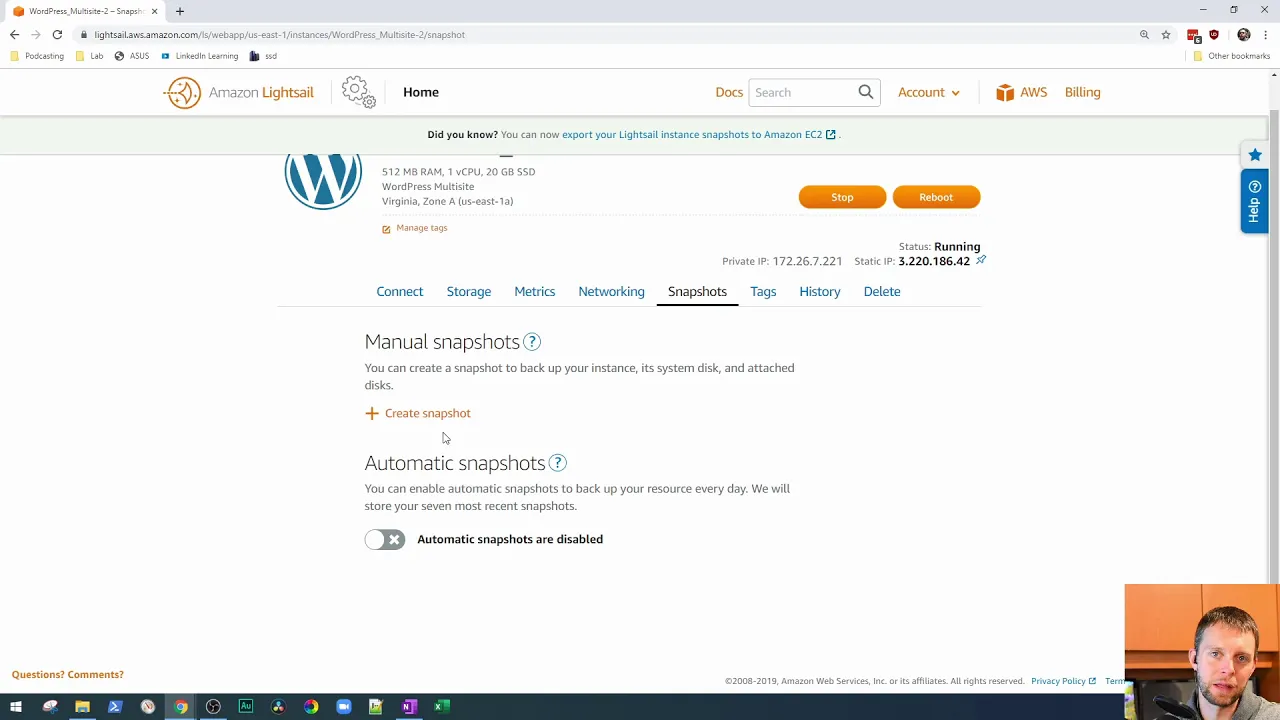Open DaVinci Resolve from the taskbar
Image resolution: width=1280 pixels, height=720 pixels.
click(278, 707)
